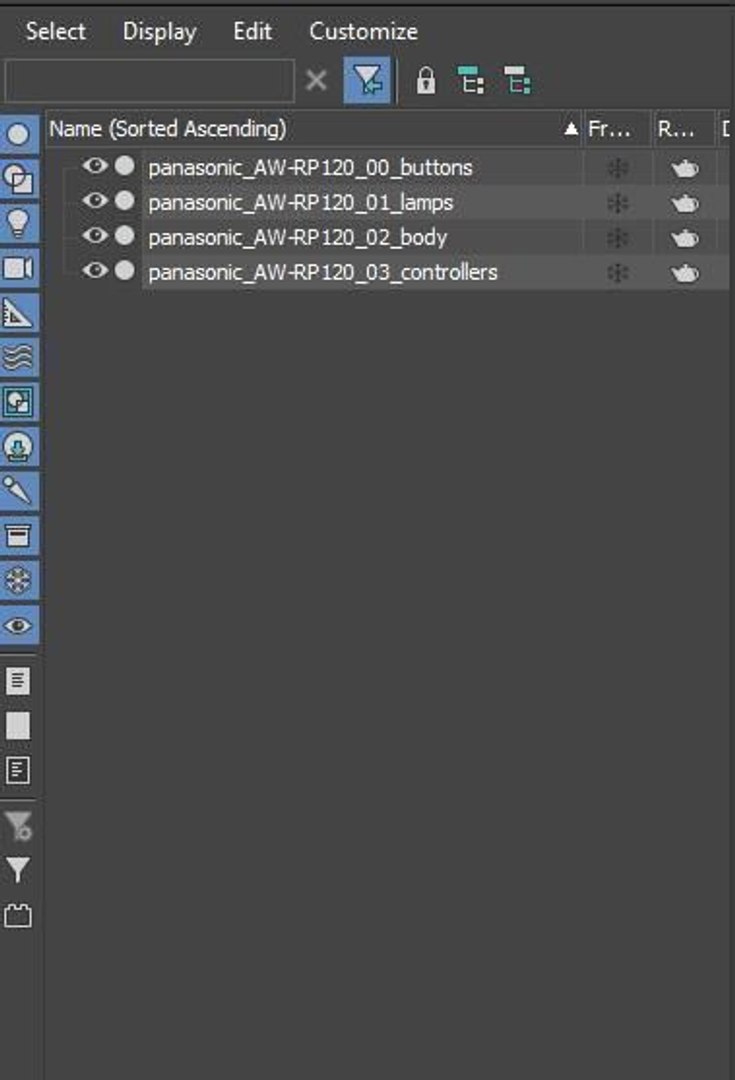This screenshot has height=1080, width=735.
Task: Clear the search field with X button
Action: 316,81
